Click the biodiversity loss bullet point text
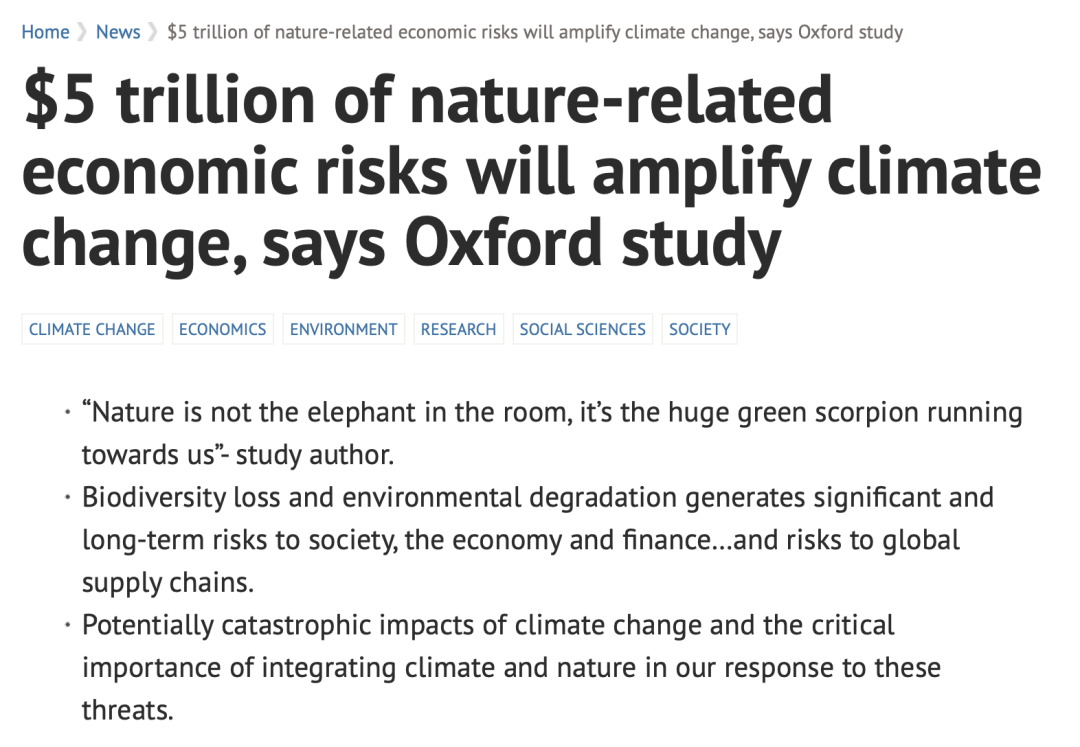The width and height of the screenshot is (1080, 747). pos(538,540)
